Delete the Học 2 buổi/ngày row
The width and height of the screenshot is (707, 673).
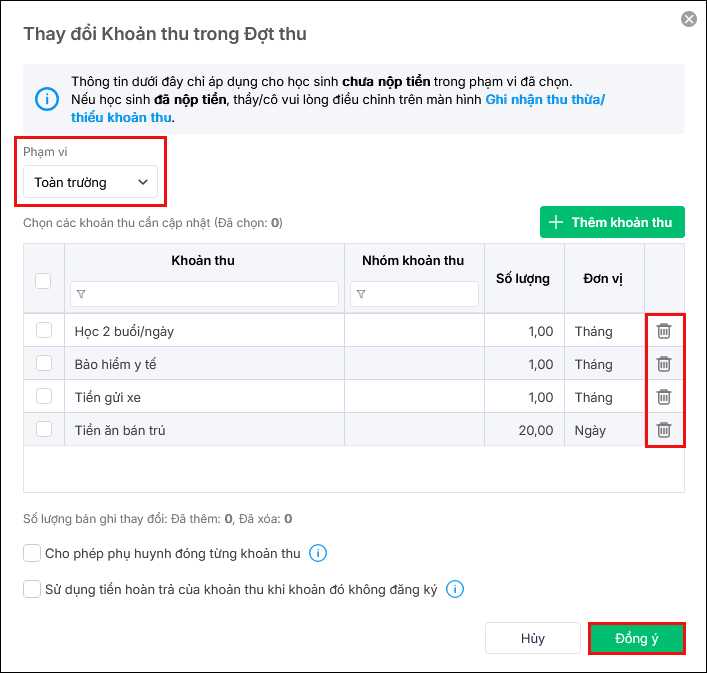tap(663, 331)
